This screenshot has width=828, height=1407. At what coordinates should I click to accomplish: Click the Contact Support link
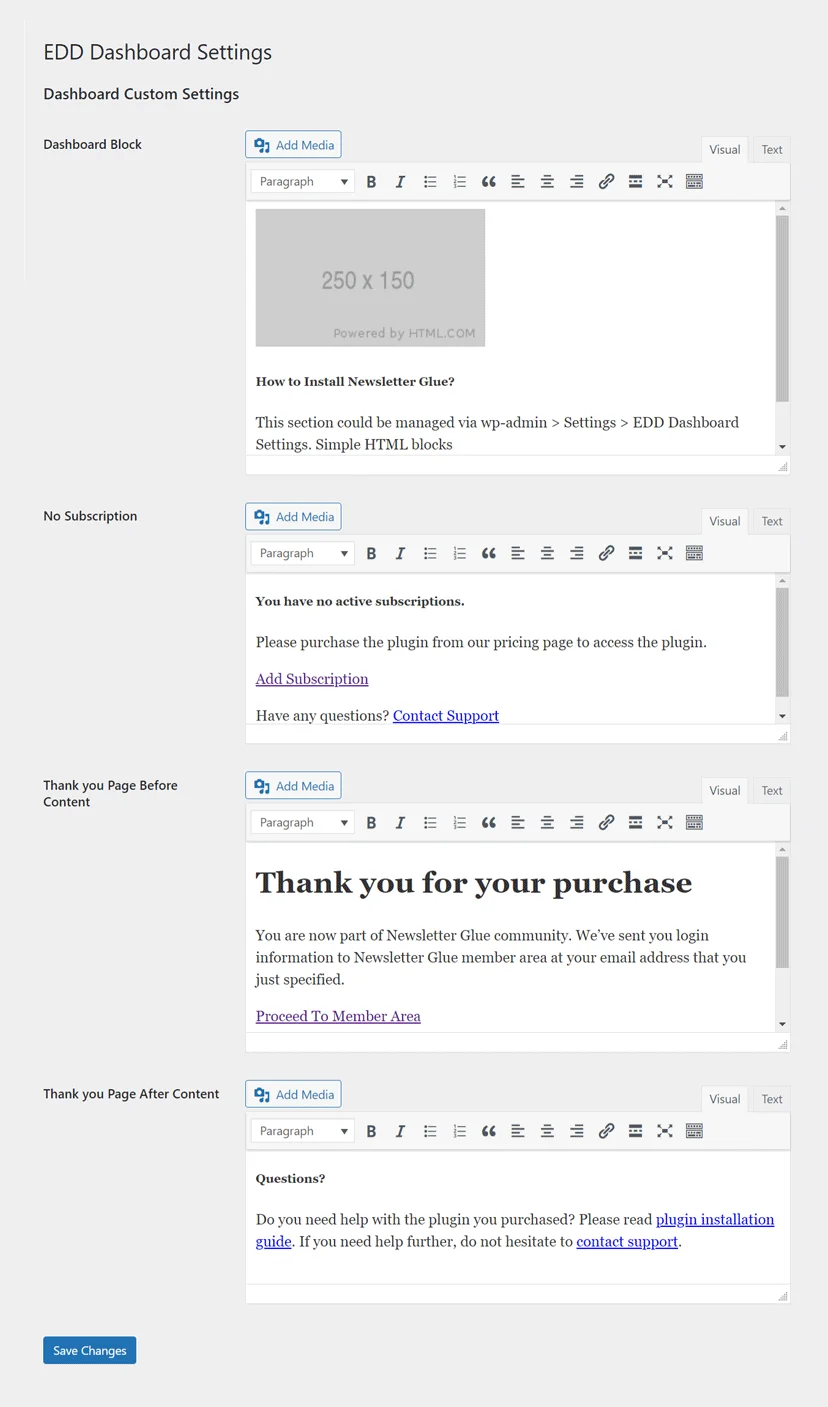pos(446,716)
